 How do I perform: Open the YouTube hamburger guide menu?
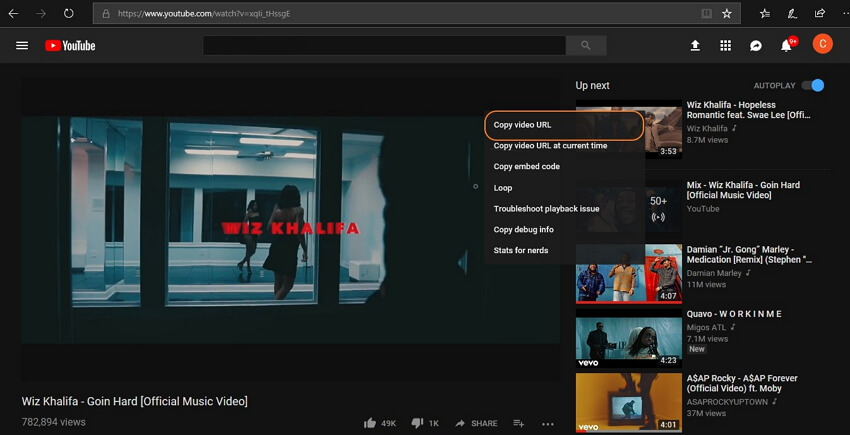[22, 46]
